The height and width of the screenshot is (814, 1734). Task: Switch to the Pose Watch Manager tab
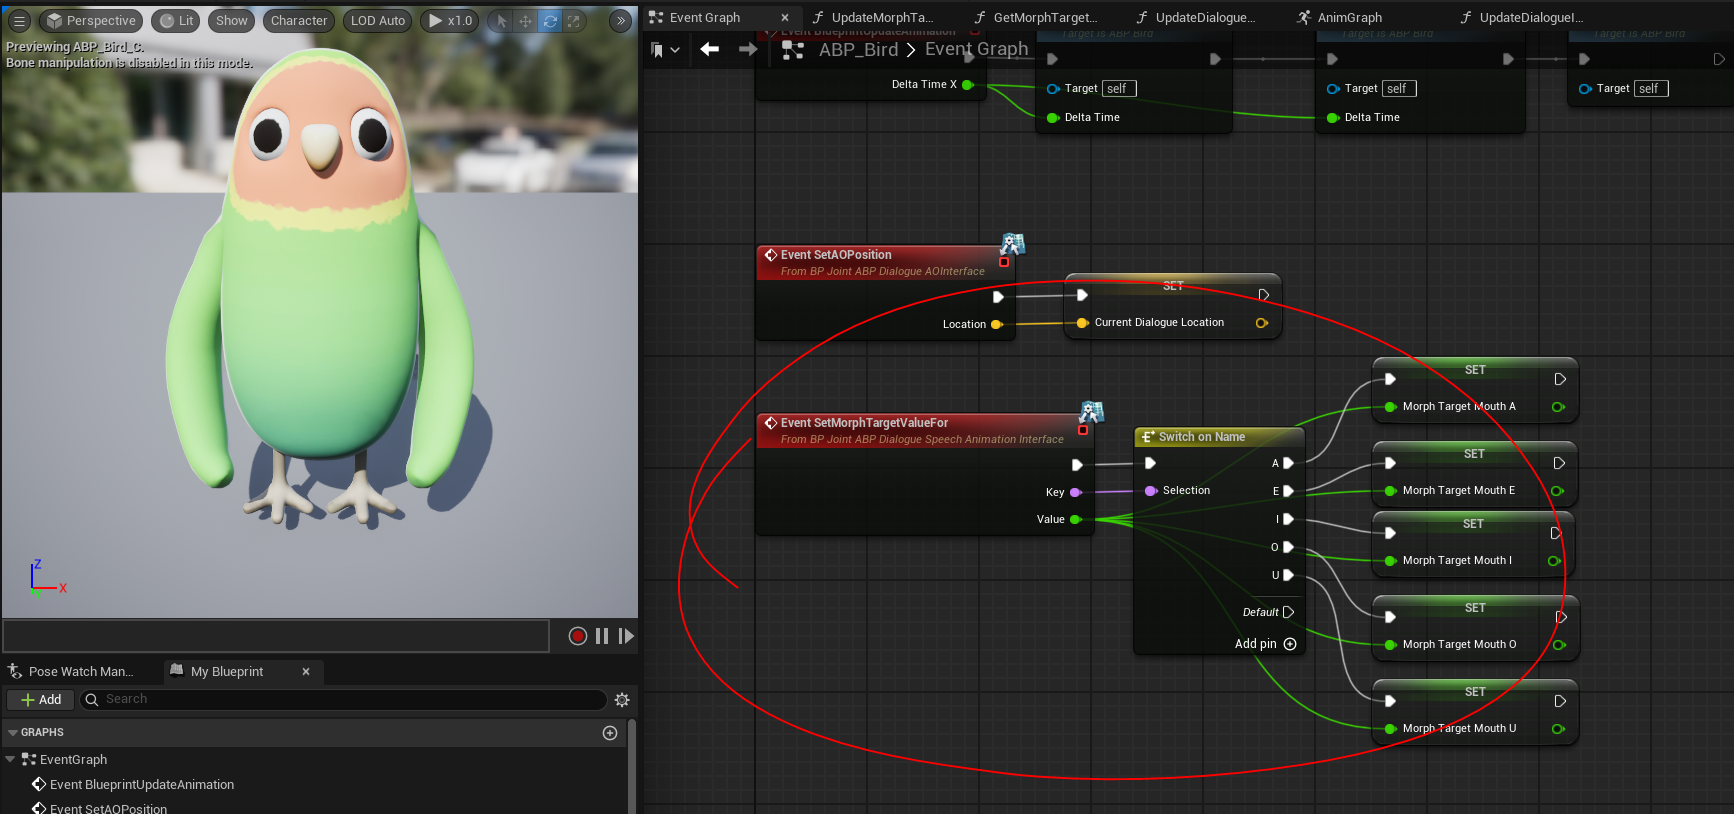point(80,672)
